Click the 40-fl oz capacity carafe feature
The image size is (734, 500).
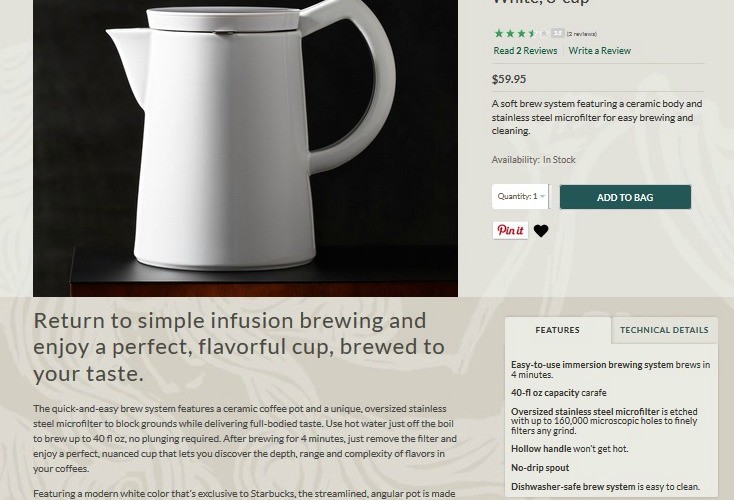pyautogui.click(x=559, y=393)
